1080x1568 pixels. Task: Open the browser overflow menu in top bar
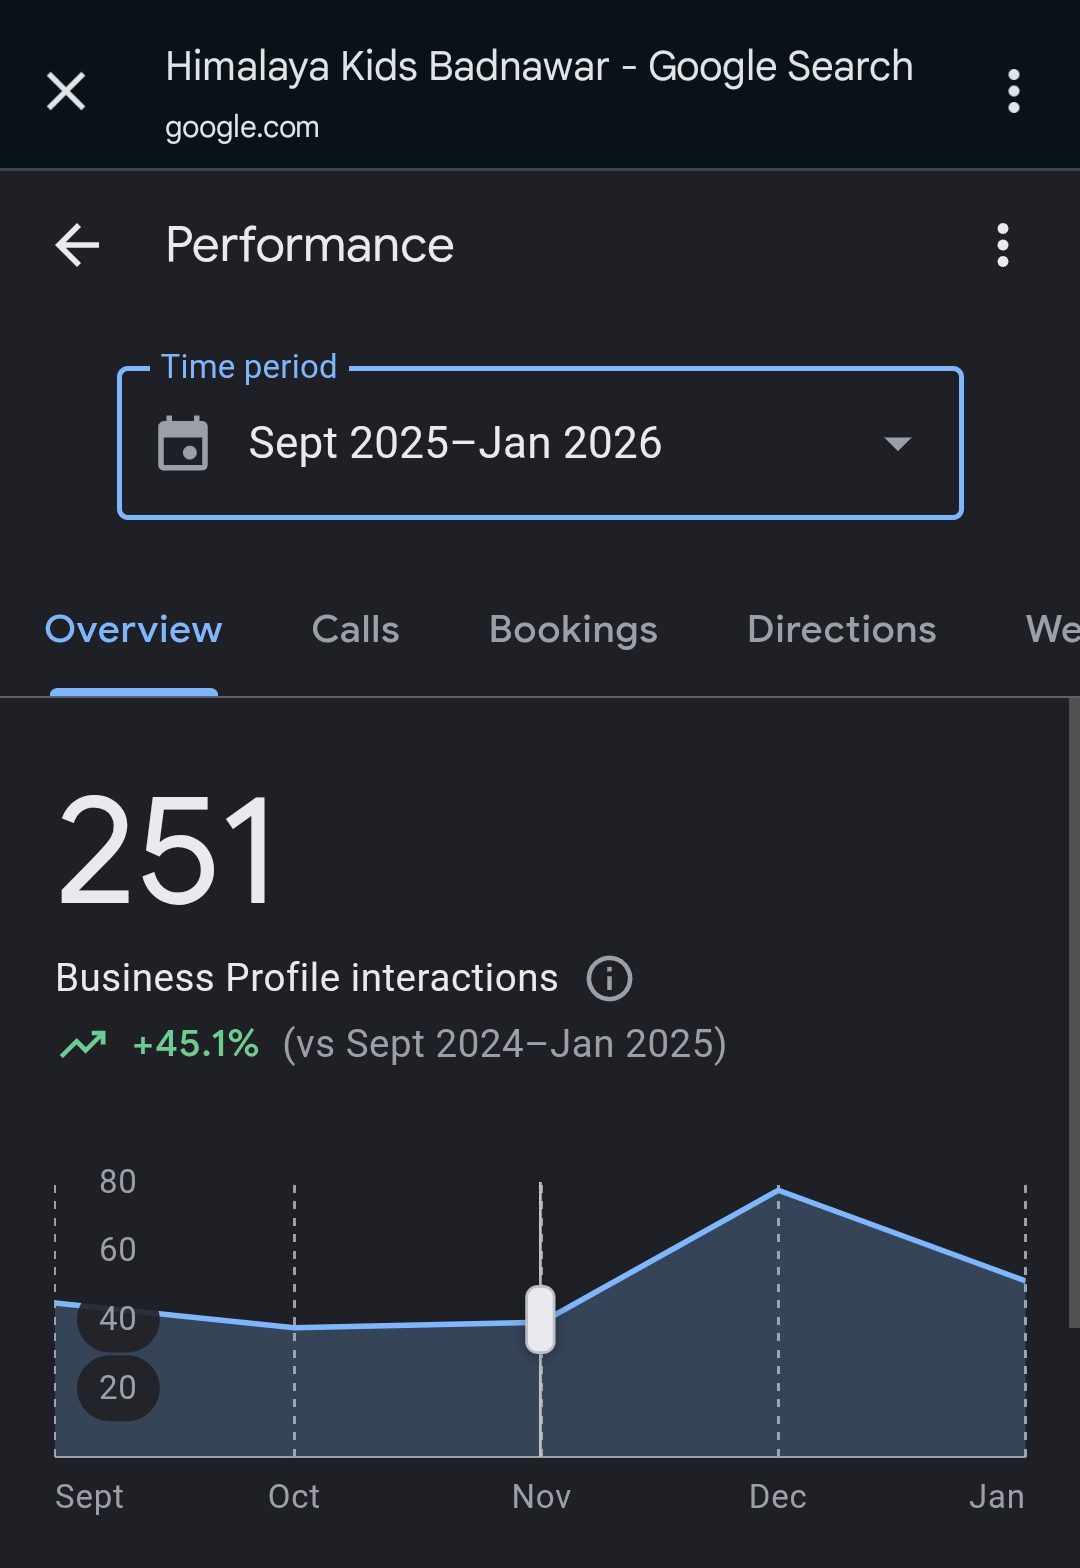coord(1013,92)
